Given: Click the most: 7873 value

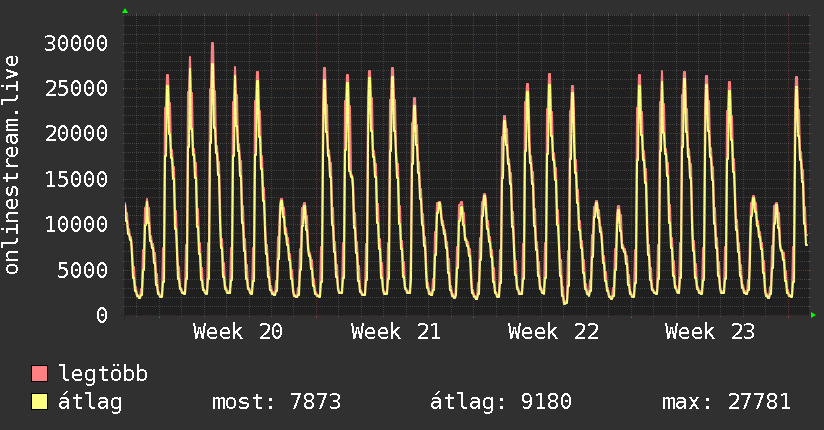Looking at the screenshot, I should [276, 402].
